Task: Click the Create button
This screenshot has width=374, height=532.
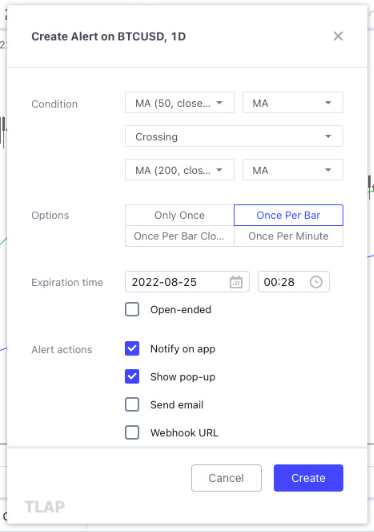Action: [x=308, y=478]
